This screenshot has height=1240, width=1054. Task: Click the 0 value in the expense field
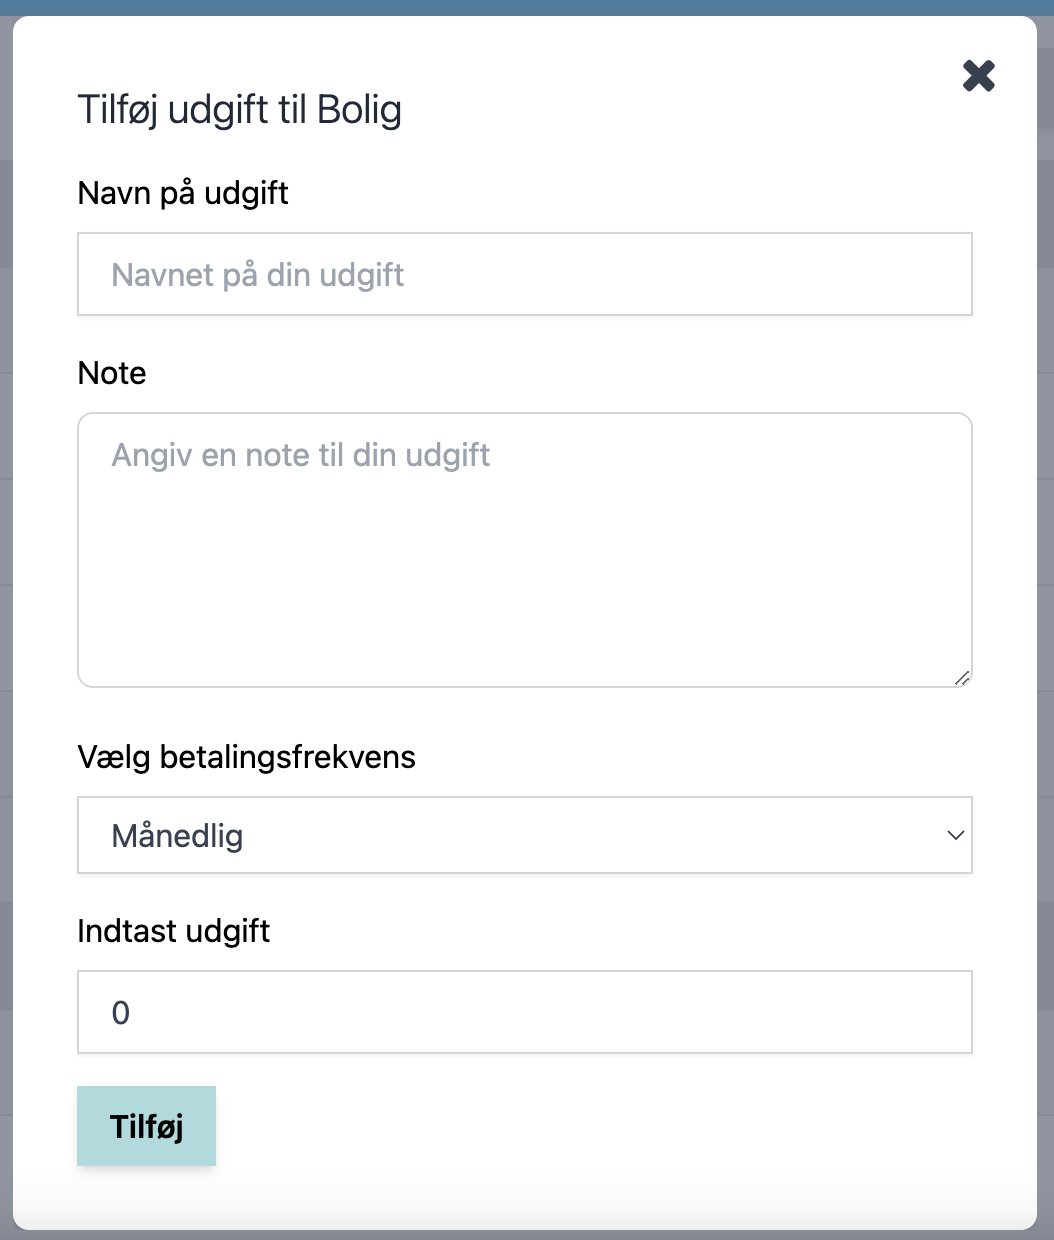click(x=121, y=1013)
